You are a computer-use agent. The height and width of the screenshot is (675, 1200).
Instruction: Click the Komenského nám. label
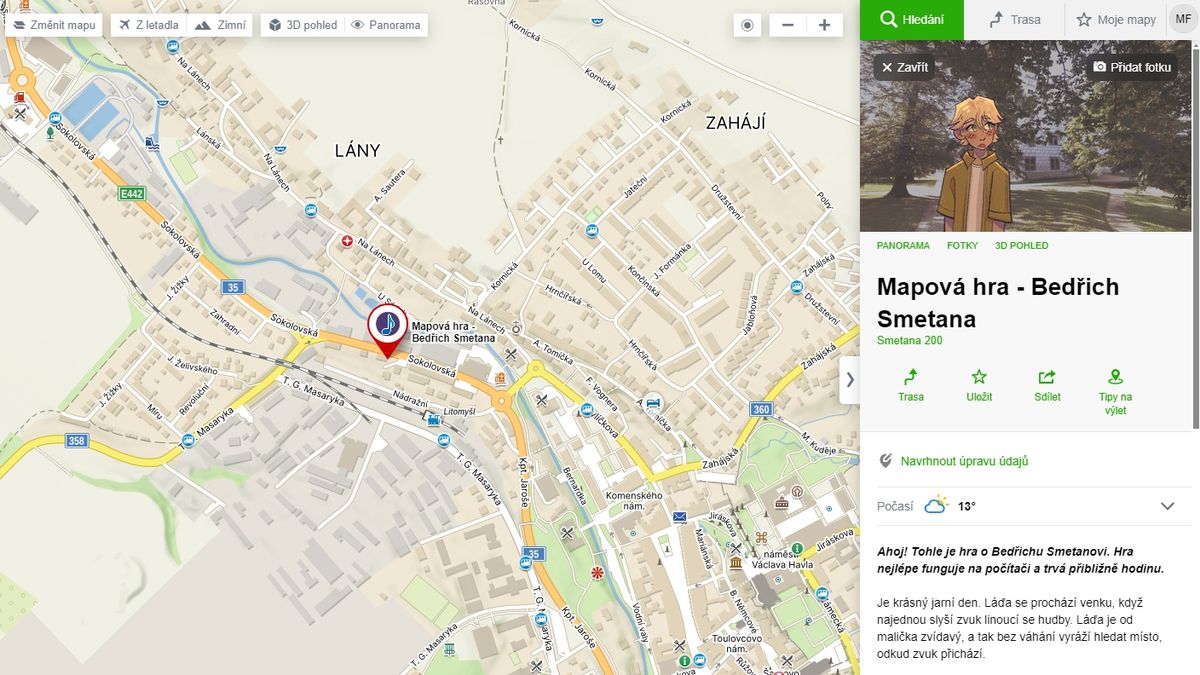coord(635,502)
